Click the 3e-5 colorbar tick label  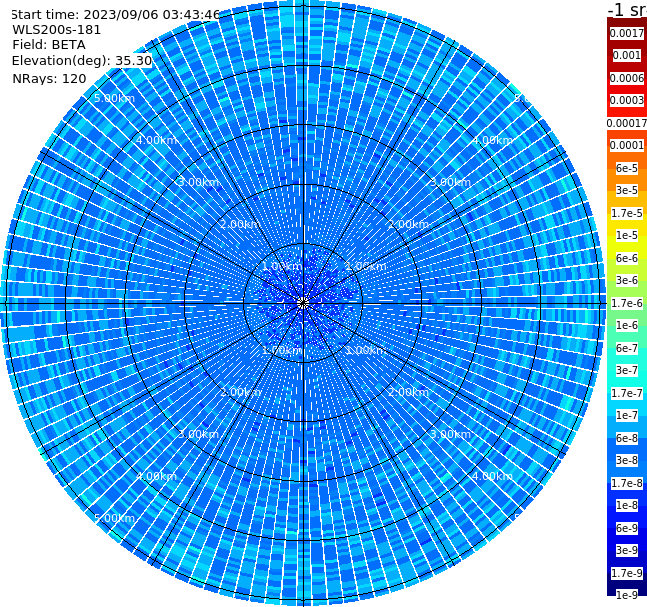pyautogui.click(x=626, y=190)
